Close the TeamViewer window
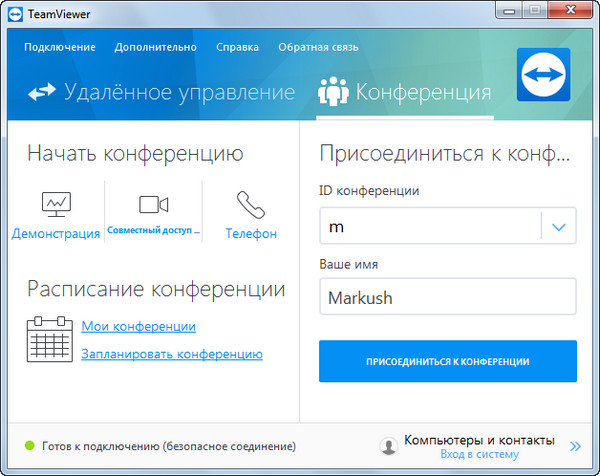The image size is (600, 476). click(570, 10)
